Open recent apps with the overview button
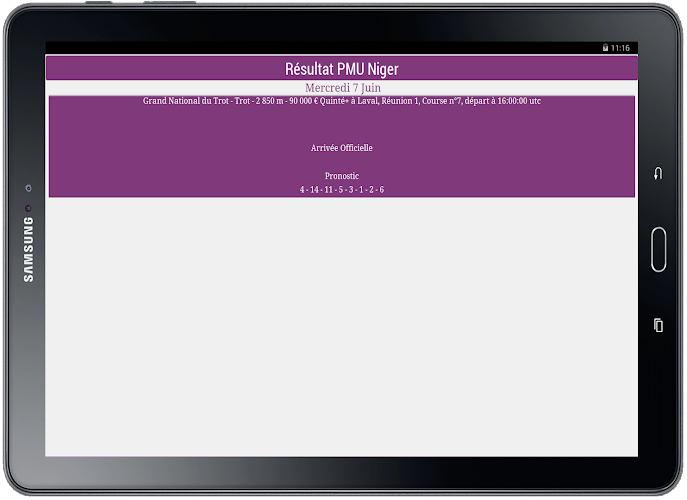 pos(658,325)
